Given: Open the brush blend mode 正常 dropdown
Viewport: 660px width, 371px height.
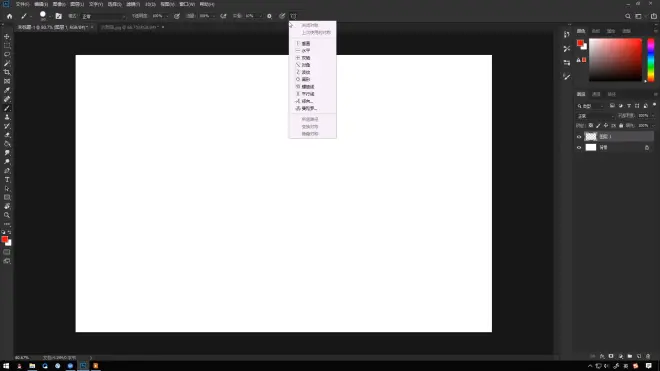Looking at the screenshot, I should coord(103,16).
